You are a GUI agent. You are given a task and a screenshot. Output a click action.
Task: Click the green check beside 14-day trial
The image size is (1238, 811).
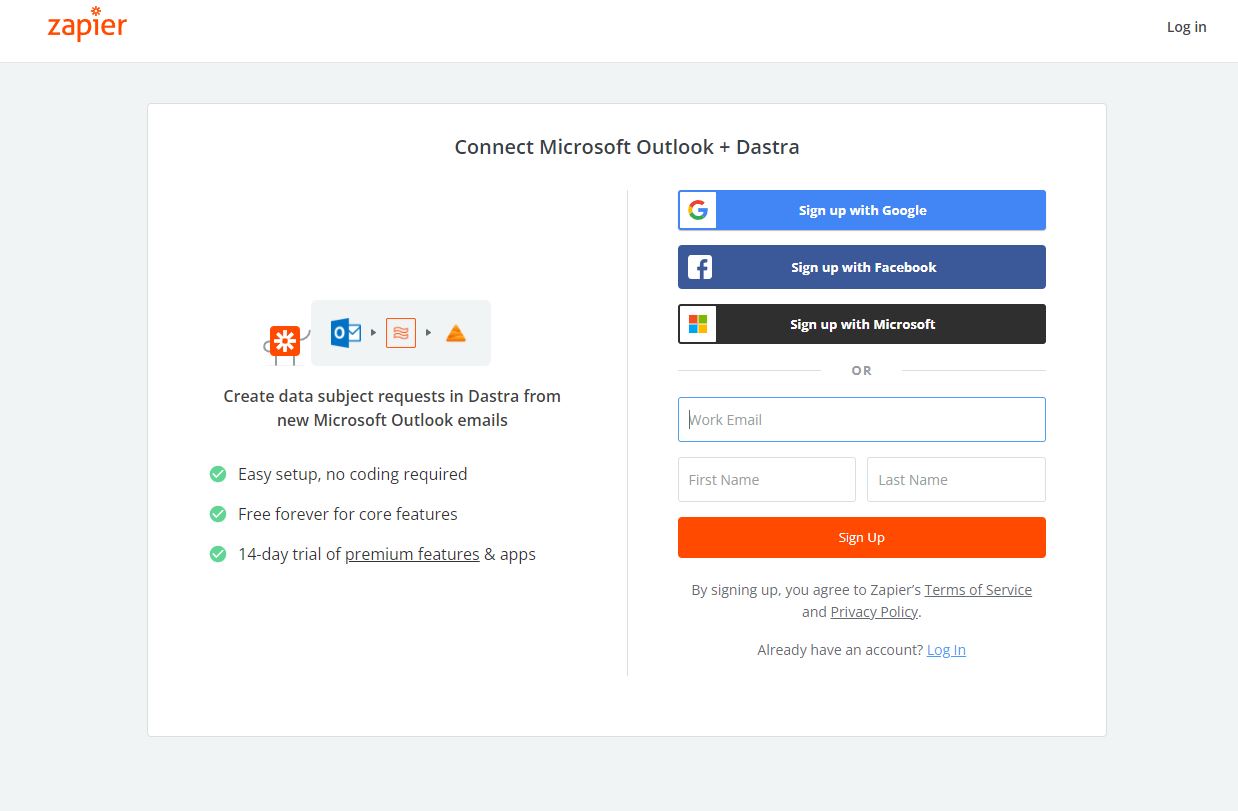coord(218,554)
